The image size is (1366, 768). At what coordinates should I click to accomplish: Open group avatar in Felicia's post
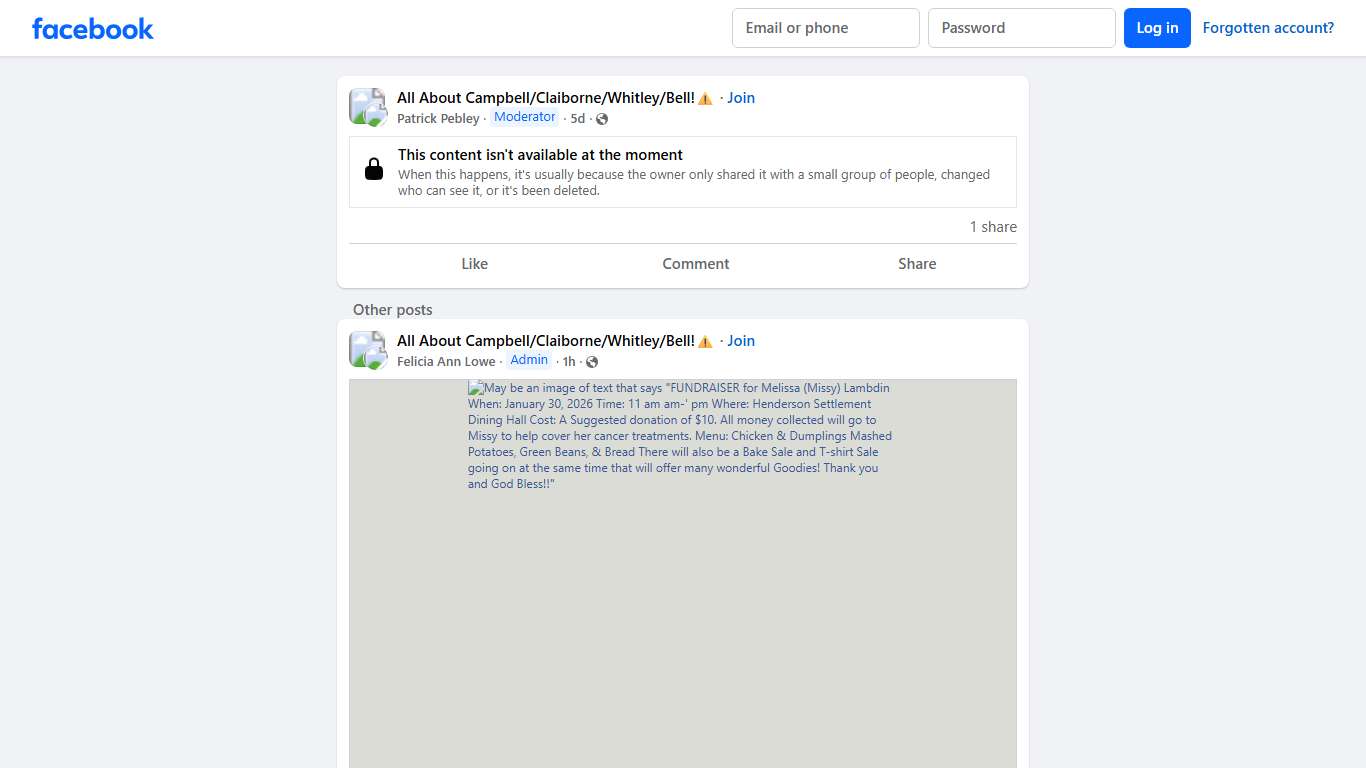[x=367, y=350]
